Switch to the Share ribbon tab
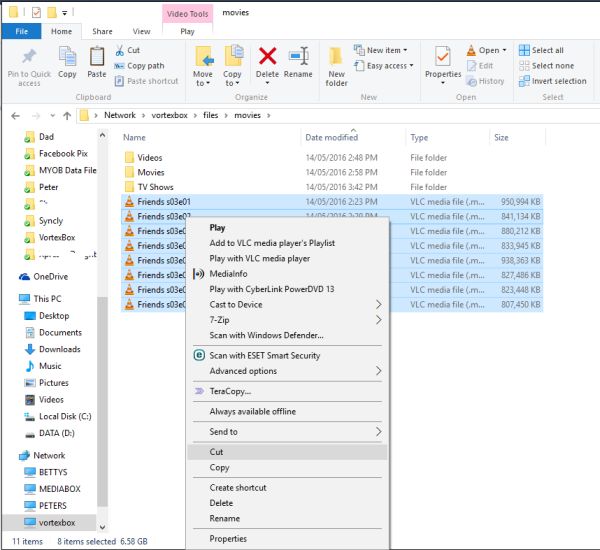The height and width of the screenshot is (550, 600). point(102,31)
